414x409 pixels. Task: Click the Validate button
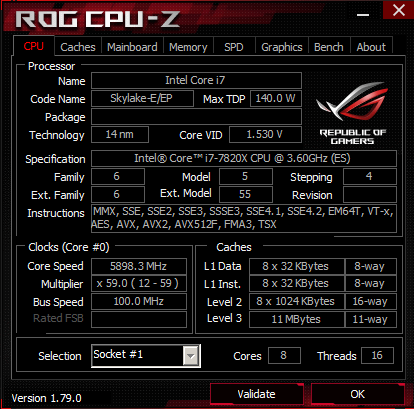257,394
